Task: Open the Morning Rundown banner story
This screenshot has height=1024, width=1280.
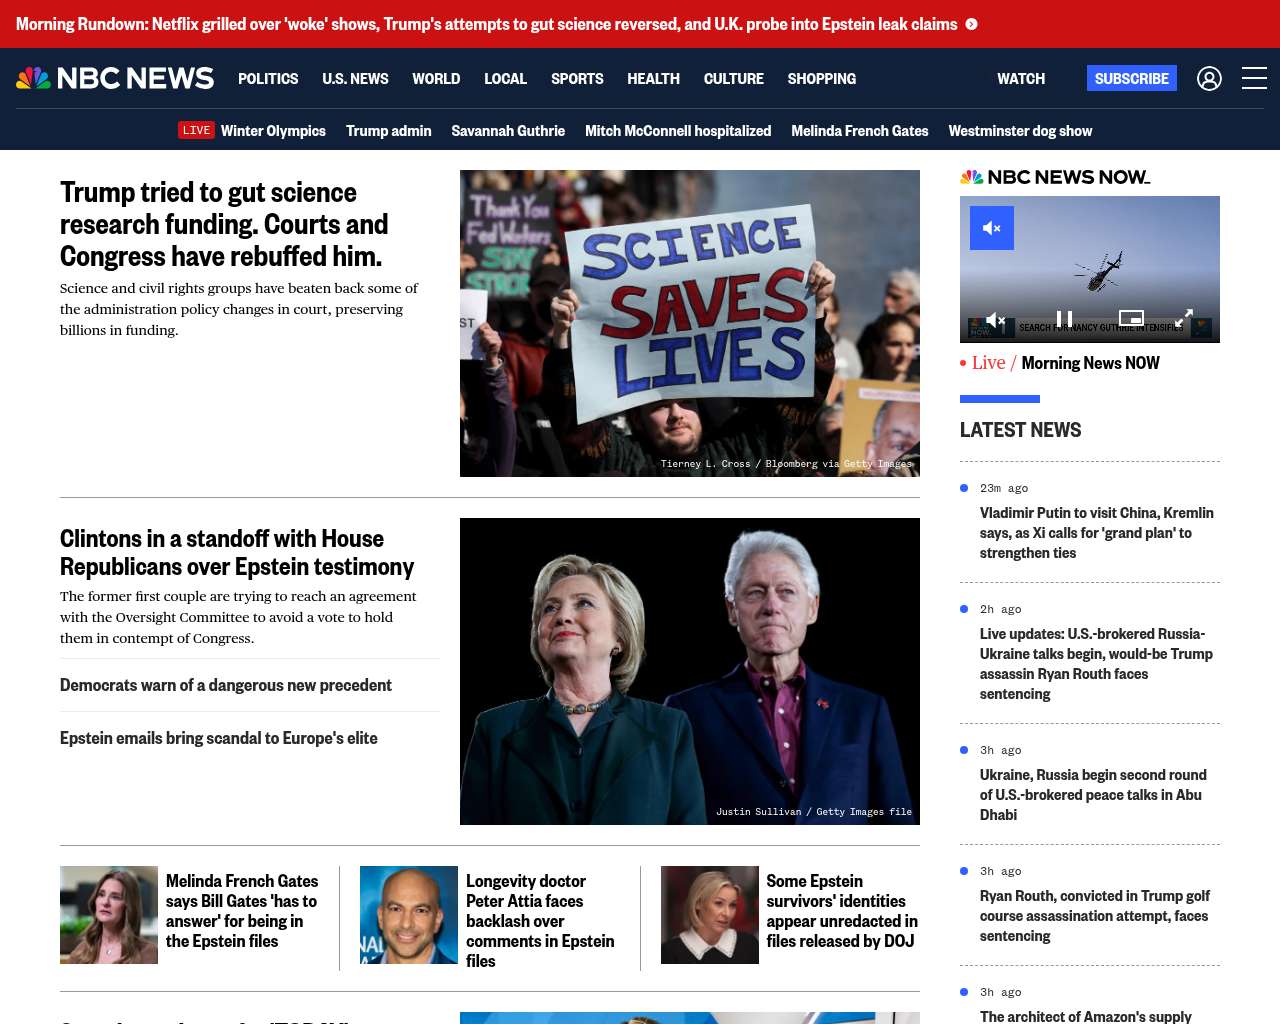Action: coord(486,24)
